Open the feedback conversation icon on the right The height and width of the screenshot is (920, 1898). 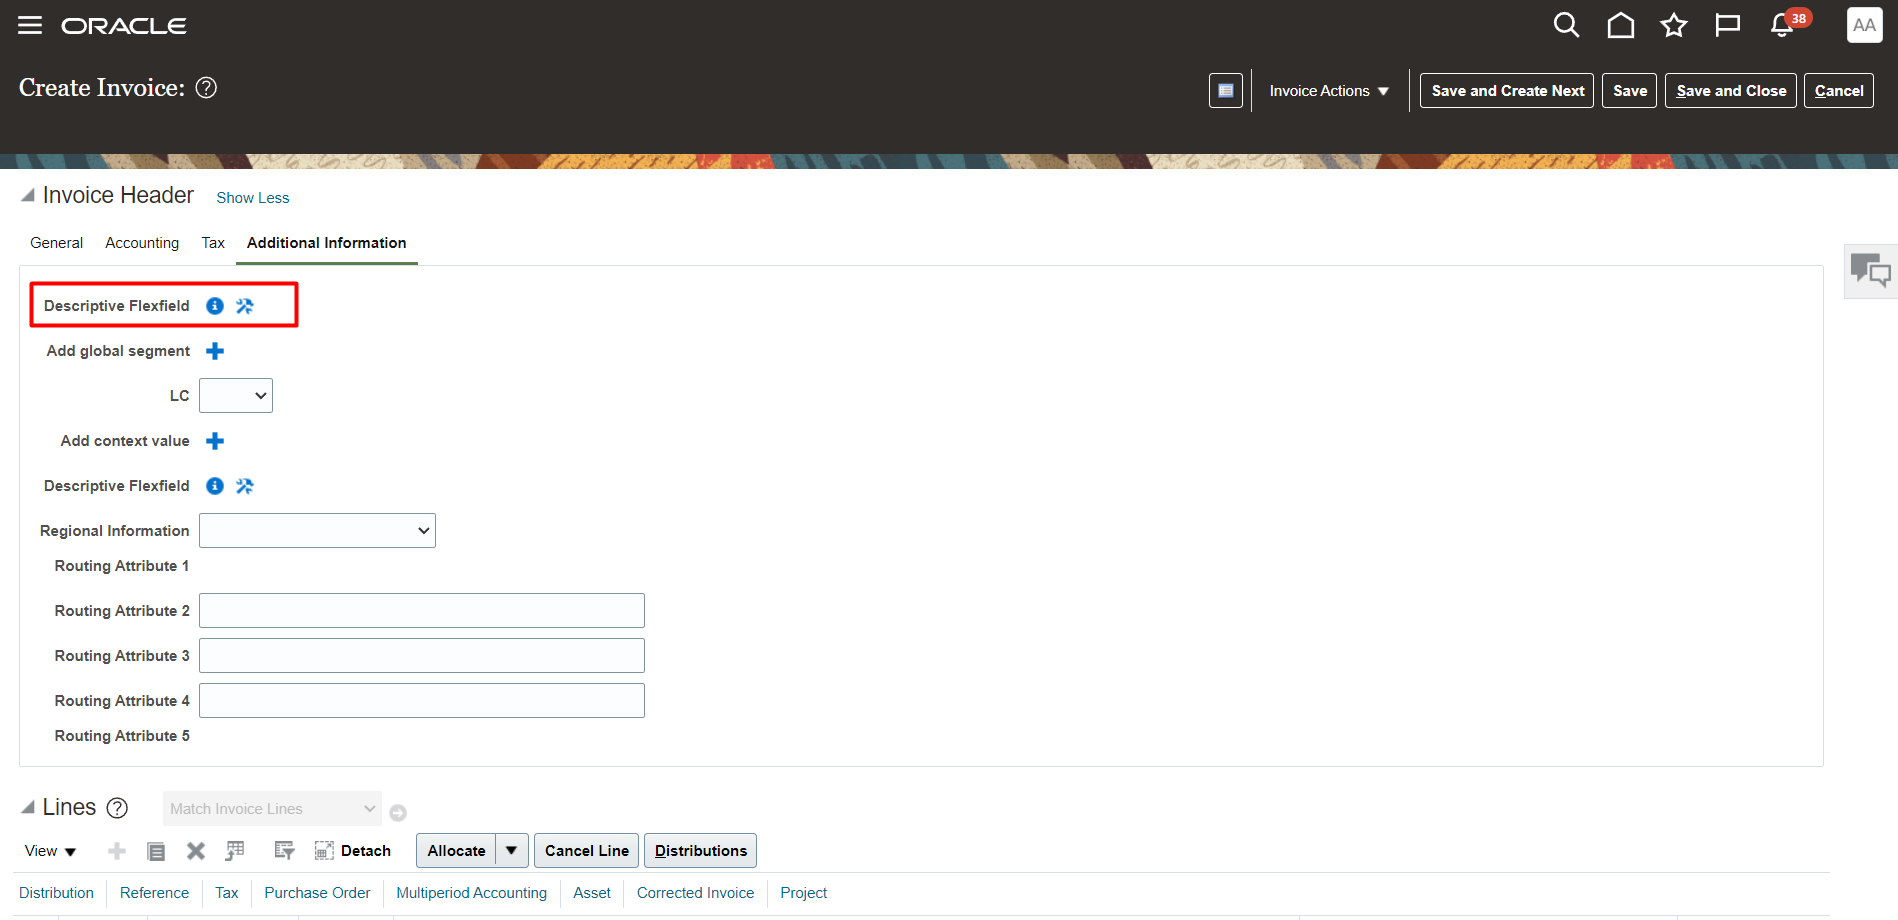pos(1870,270)
